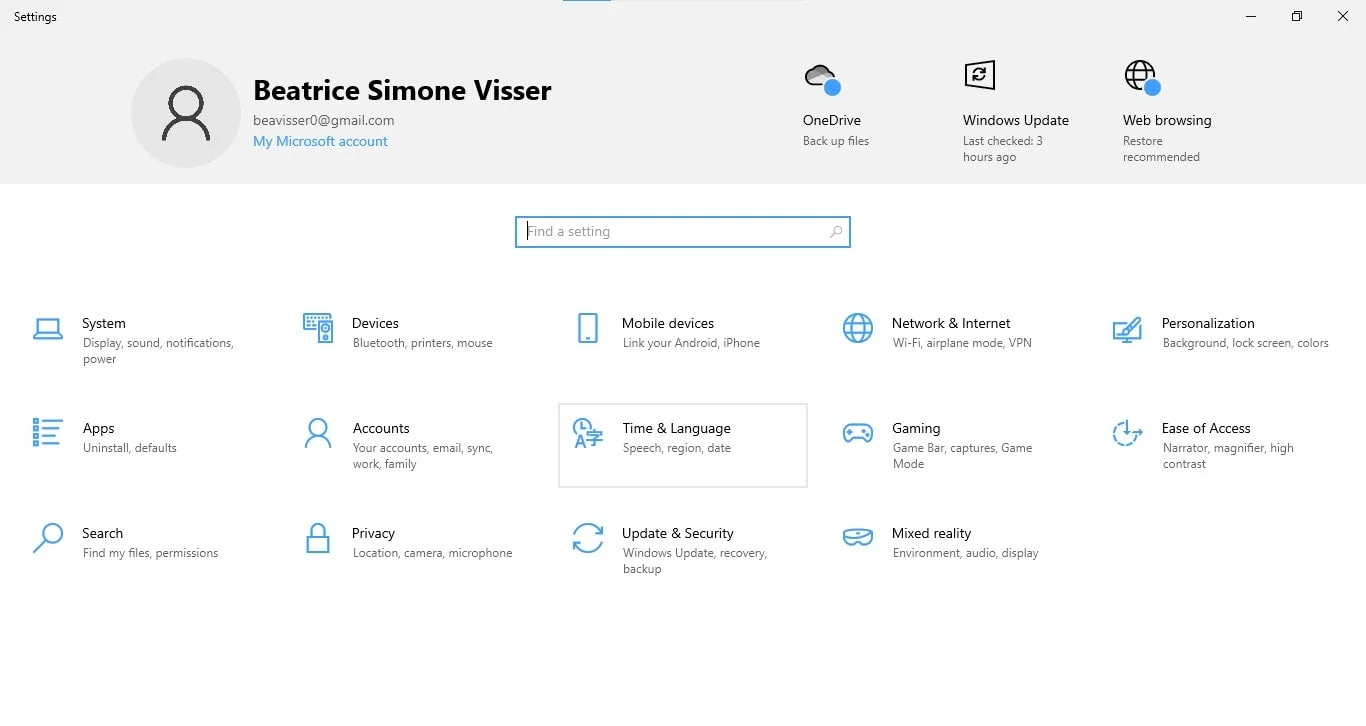Image resolution: width=1366 pixels, height=726 pixels.
Task: Click the user profile avatar picture
Action: pos(186,113)
